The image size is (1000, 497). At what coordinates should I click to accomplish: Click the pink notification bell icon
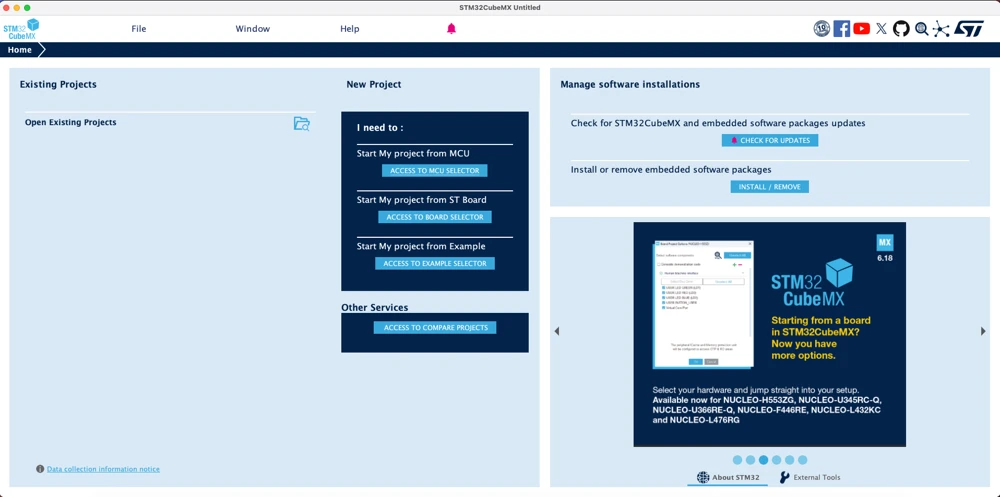point(452,29)
